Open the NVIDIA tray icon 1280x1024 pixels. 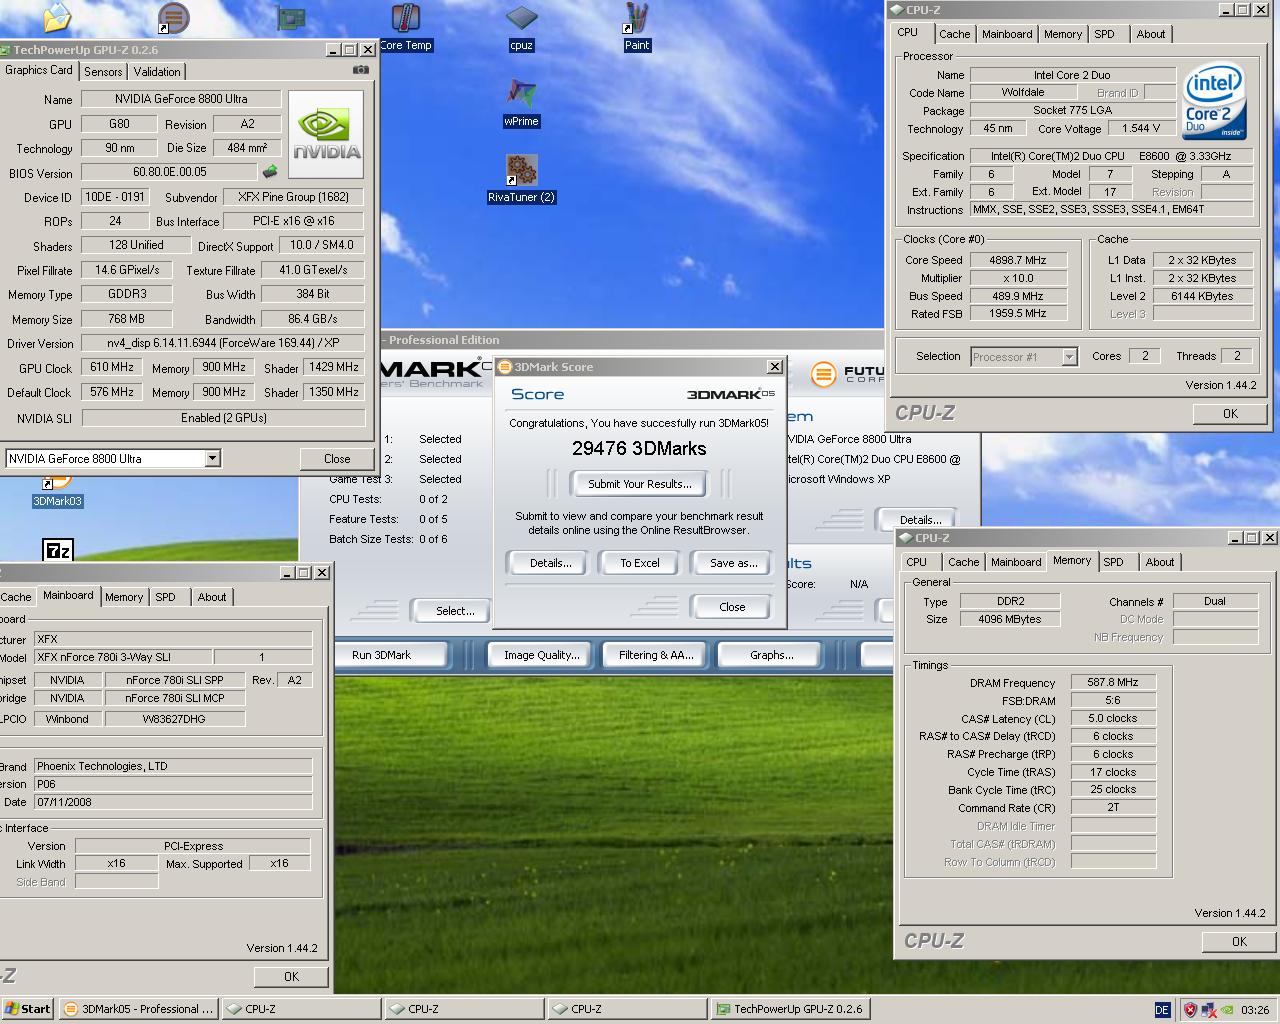pyautogui.click(x=1226, y=1010)
